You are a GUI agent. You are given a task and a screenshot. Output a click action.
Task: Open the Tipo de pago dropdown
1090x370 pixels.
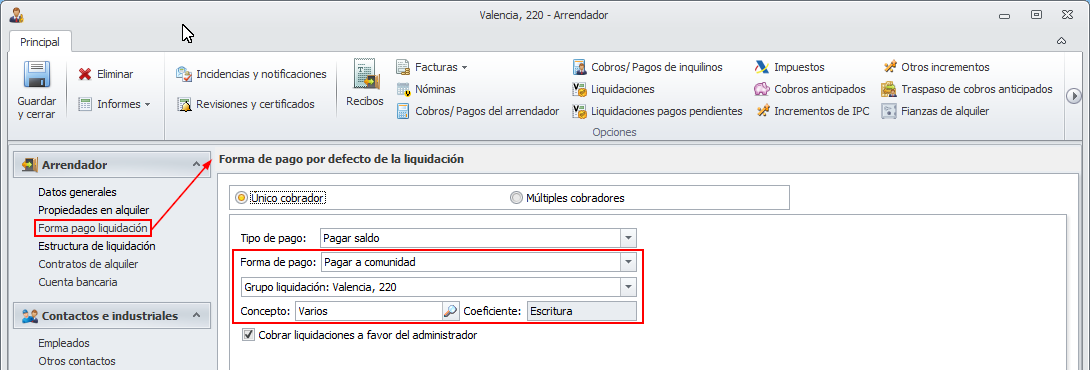pos(628,238)
